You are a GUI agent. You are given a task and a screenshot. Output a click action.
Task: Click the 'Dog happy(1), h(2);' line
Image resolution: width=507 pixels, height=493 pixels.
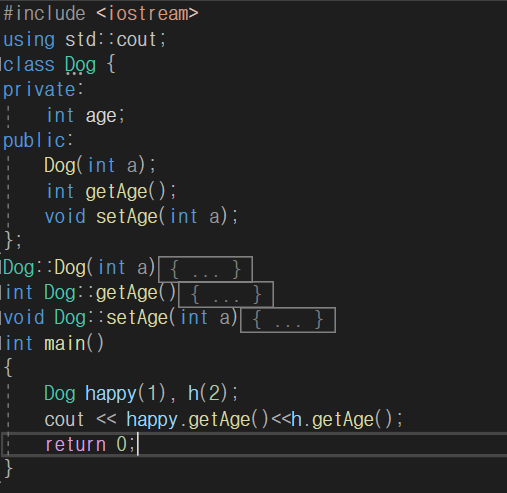click(x=141, y=394)
